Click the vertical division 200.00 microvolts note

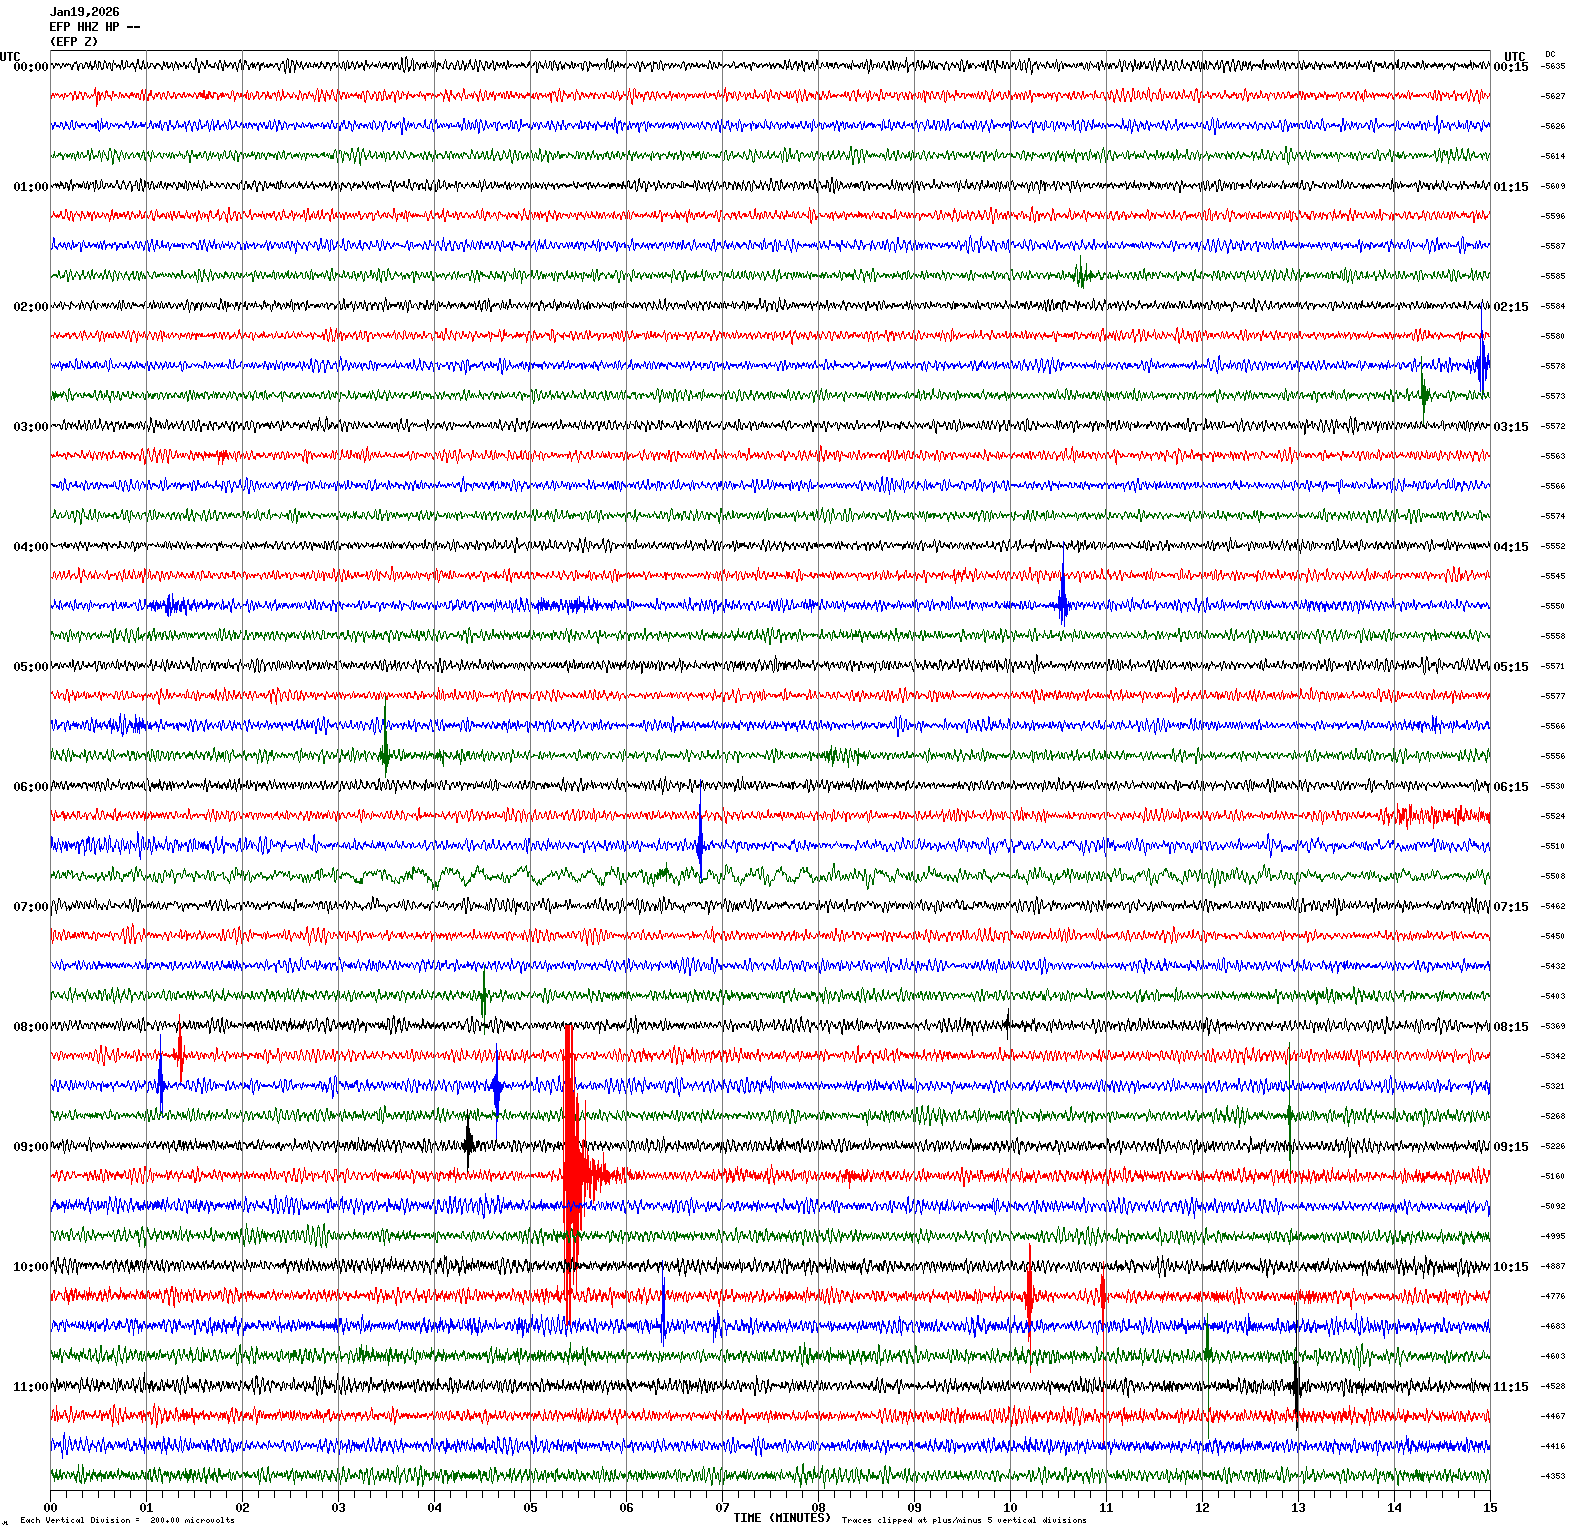(127, 1520)
